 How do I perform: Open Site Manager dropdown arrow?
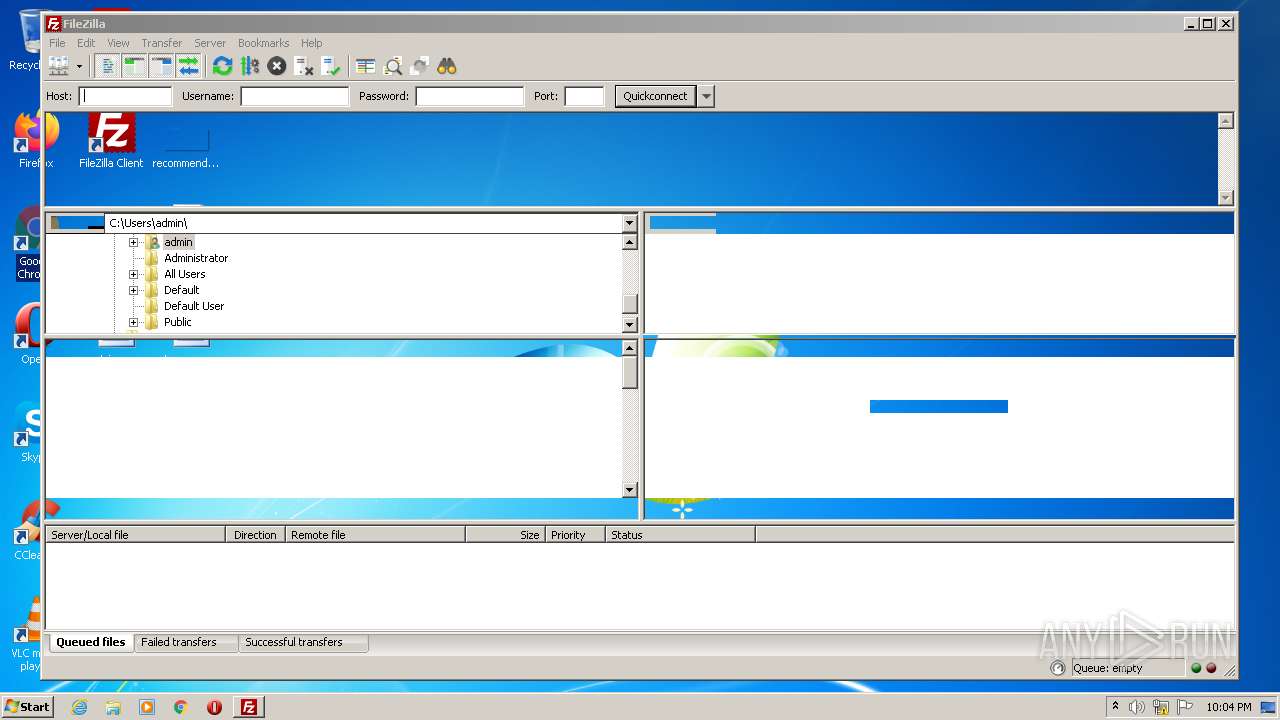point(79,66)
